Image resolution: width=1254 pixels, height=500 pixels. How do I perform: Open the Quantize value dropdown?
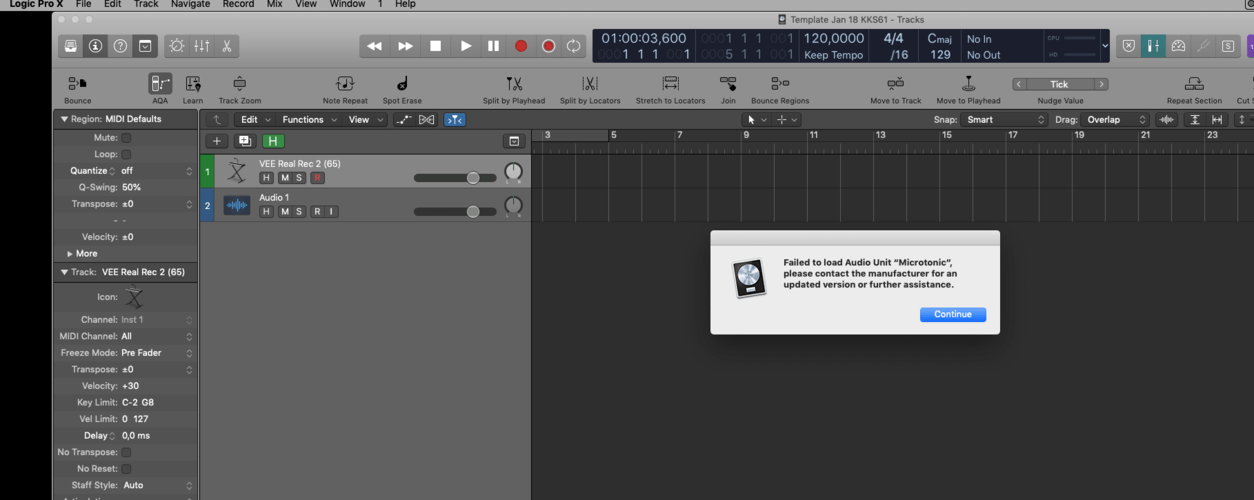tap(156, 171)
